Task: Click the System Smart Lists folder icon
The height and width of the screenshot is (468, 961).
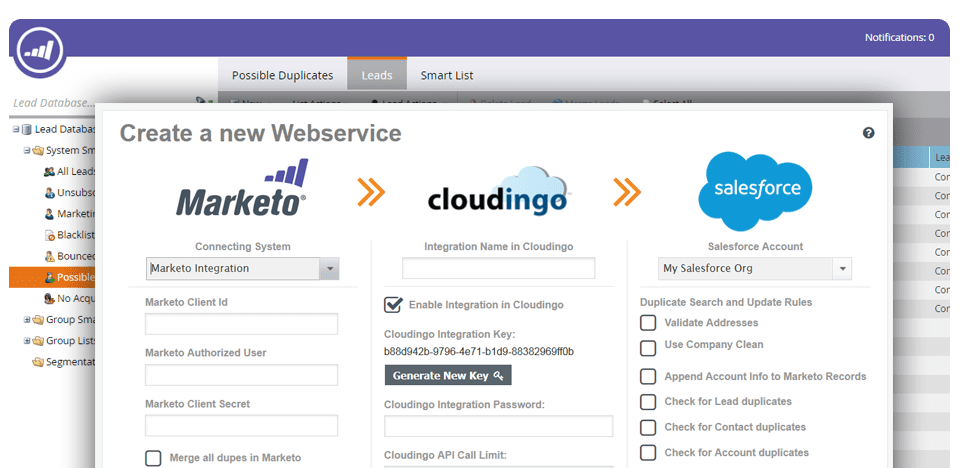Action: tap(38, 151)
